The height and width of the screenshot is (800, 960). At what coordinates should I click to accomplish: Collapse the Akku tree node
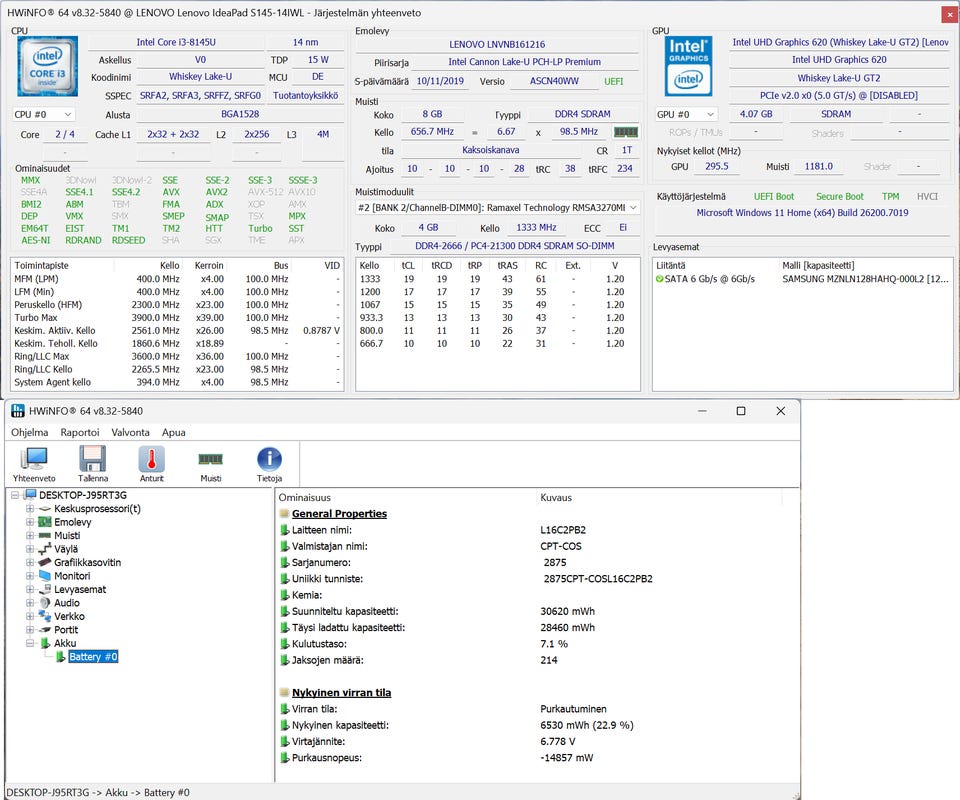tap(30, 644)
